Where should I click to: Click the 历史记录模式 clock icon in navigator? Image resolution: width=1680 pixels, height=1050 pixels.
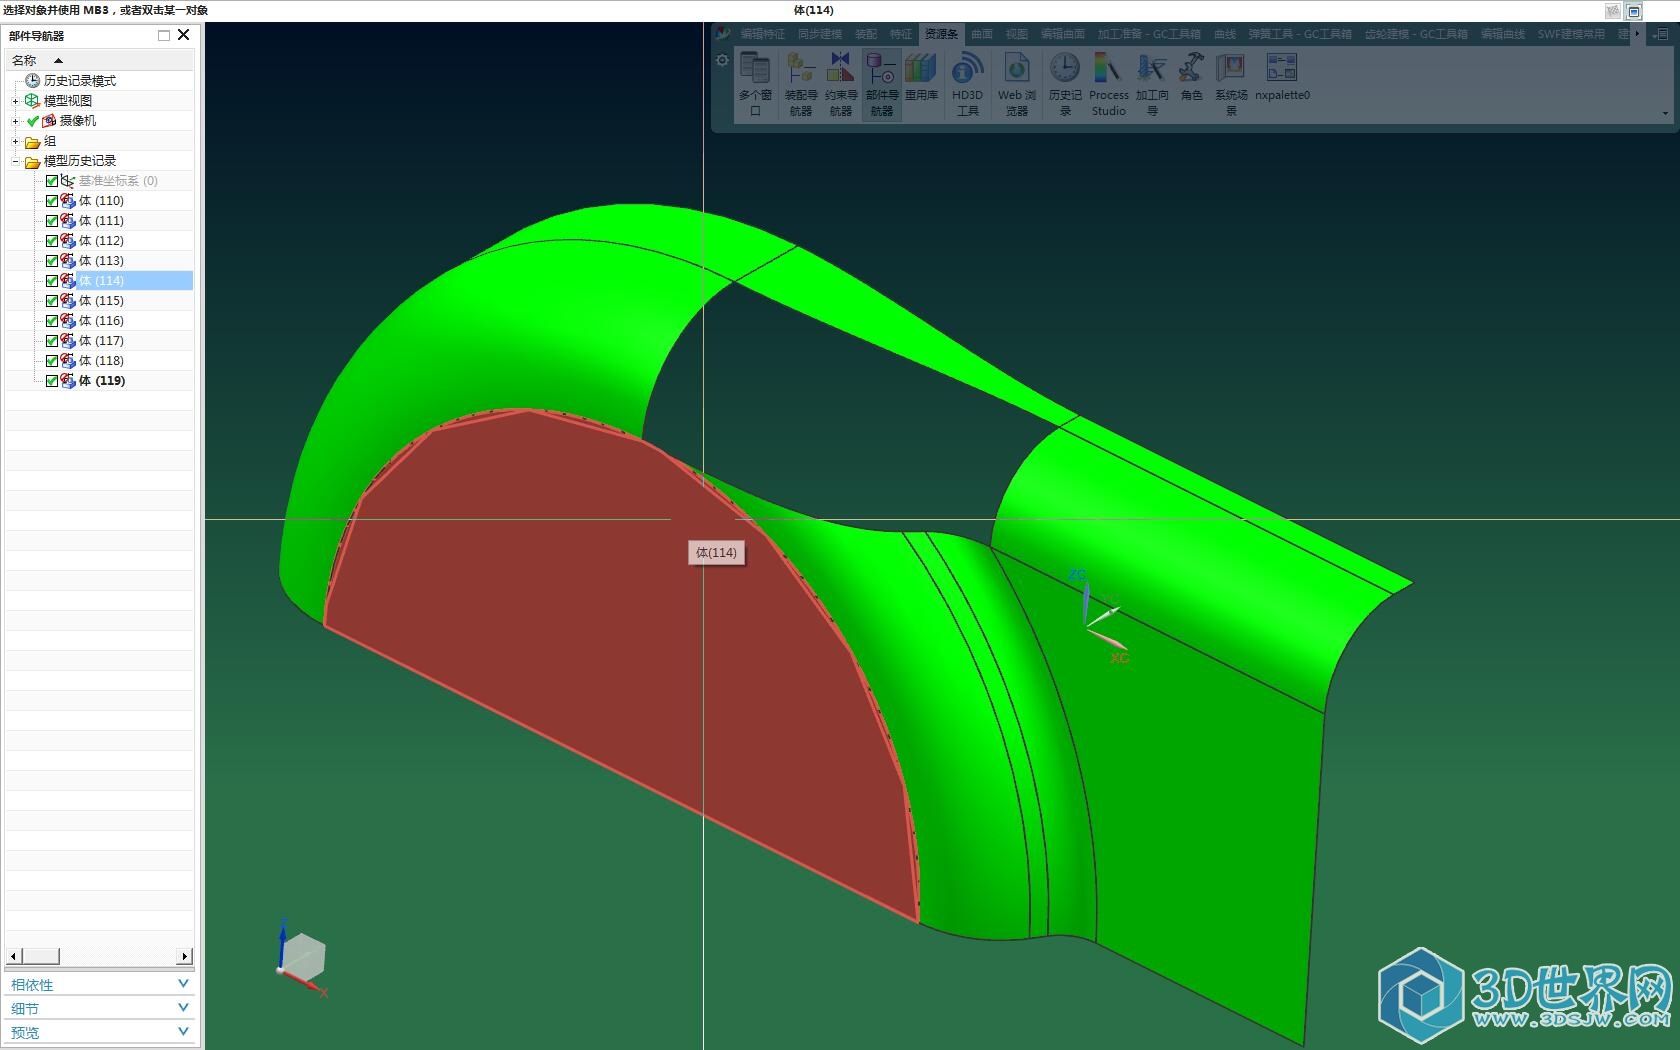point(32,80)
